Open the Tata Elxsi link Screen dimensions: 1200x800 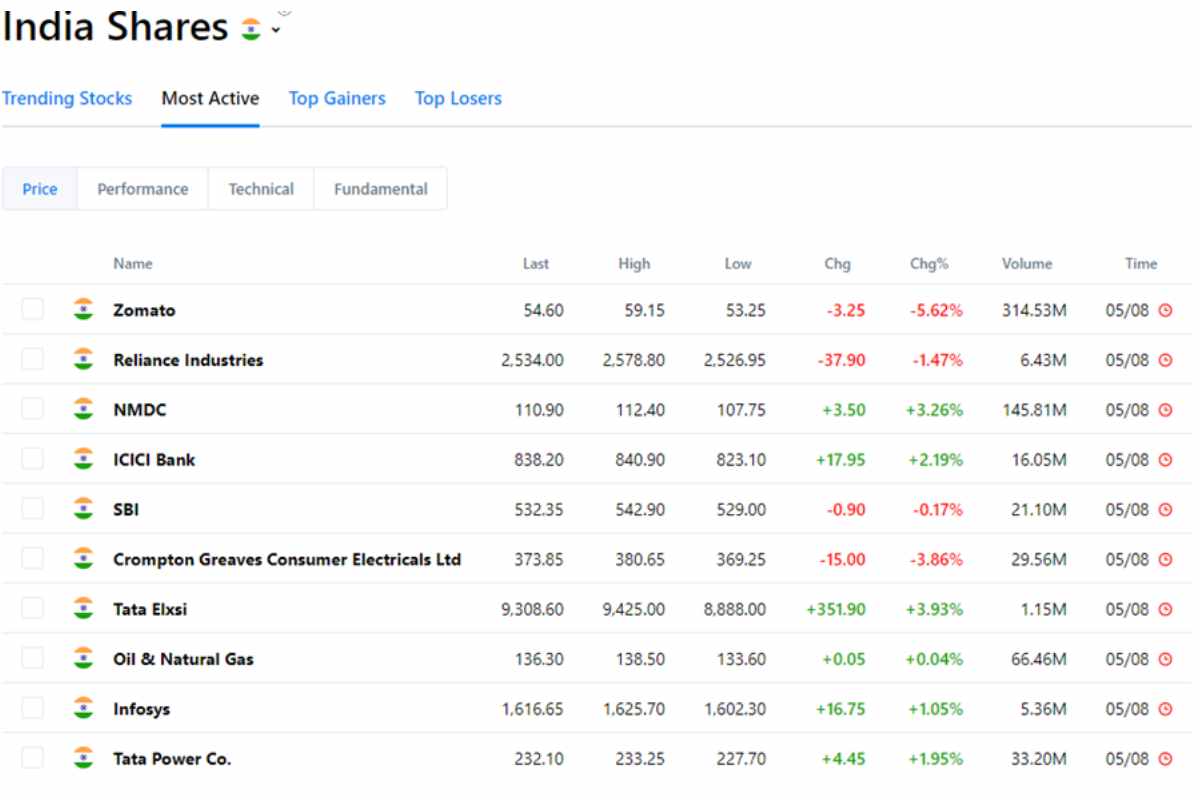[x=150, y=609]
